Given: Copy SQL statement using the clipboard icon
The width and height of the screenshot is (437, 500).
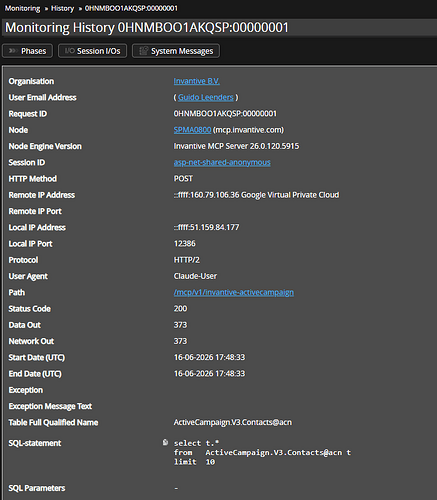Looking at the screenshot, I should point(165,442).
